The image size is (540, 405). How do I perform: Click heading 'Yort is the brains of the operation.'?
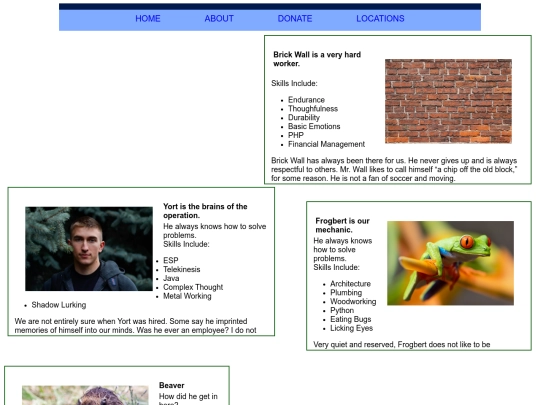tap(205, 211)
